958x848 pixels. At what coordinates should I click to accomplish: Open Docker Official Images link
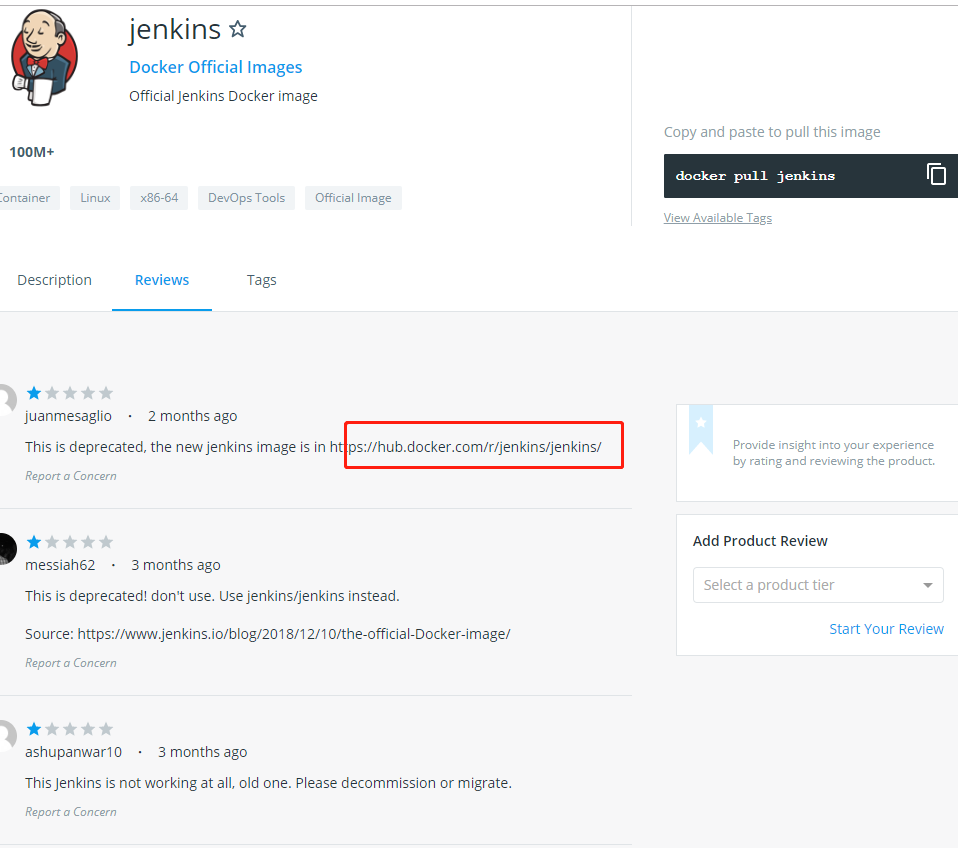216,67
